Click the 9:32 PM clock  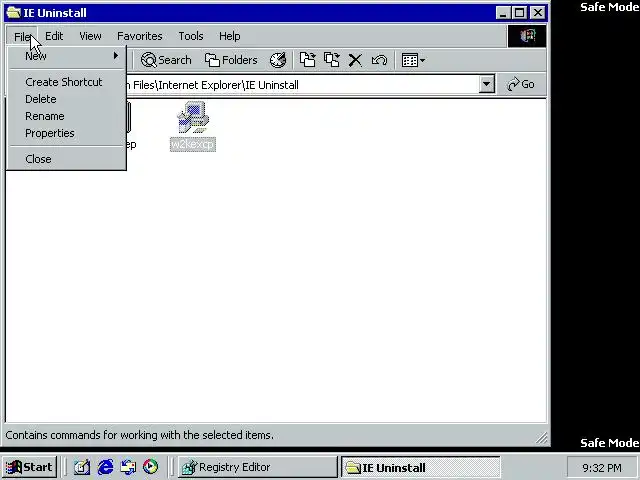pos(602,467)
